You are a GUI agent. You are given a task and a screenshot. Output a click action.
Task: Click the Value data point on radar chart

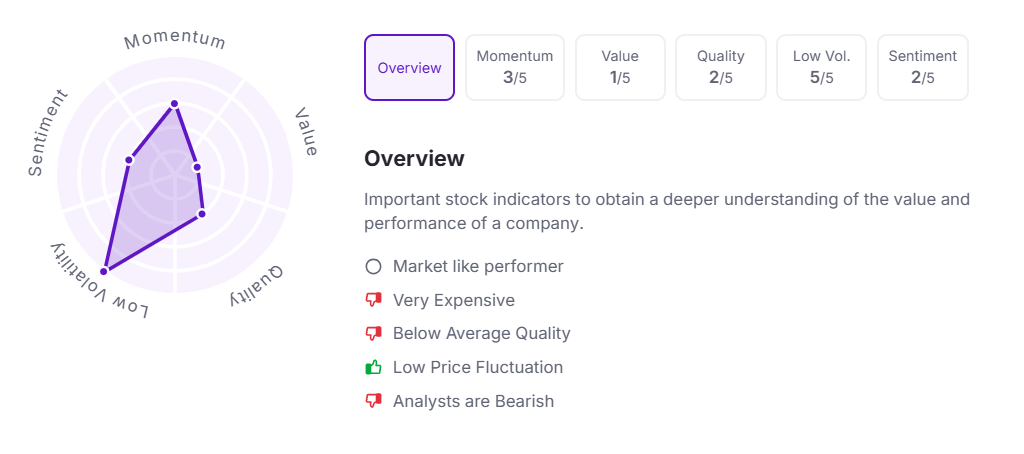(x=196, y=167)
